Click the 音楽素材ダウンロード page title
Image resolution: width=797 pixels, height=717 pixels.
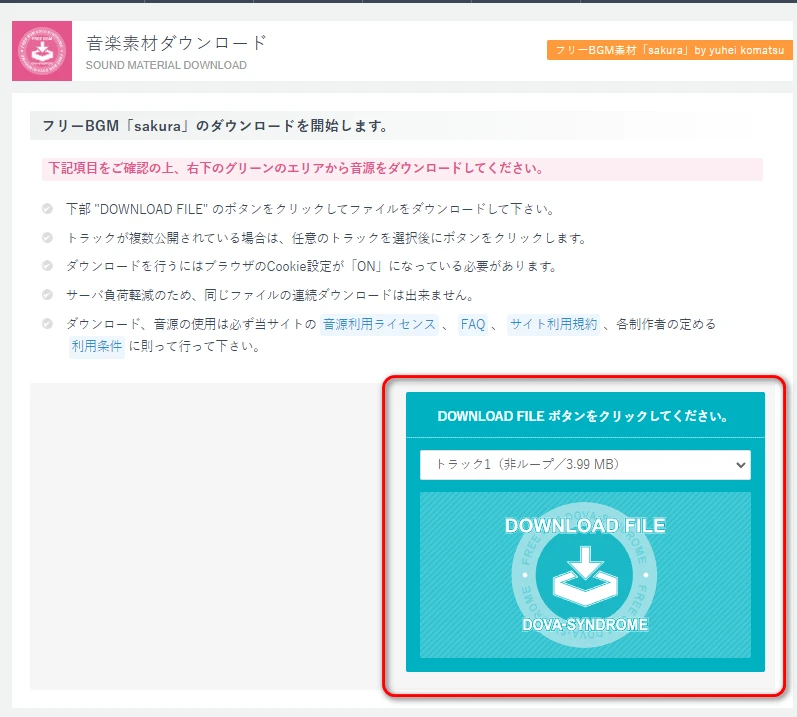[x=176, y=43]
